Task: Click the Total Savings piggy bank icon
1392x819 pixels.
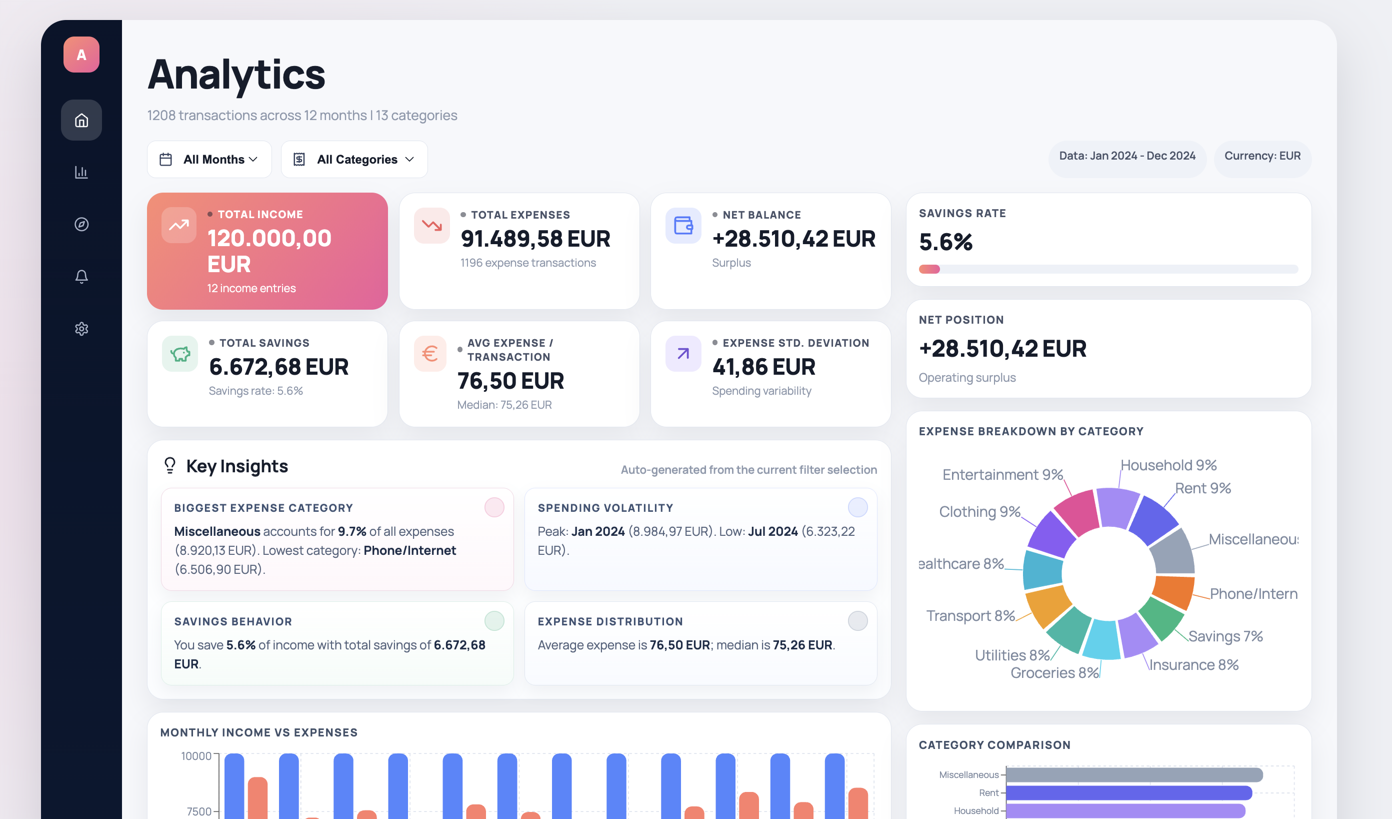Action: point(180,354)
